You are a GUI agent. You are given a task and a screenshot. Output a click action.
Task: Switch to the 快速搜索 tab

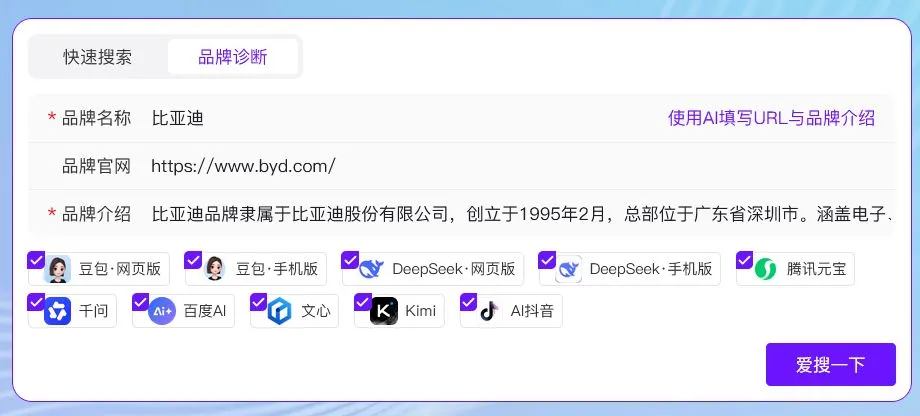click(x=98, y=57)
